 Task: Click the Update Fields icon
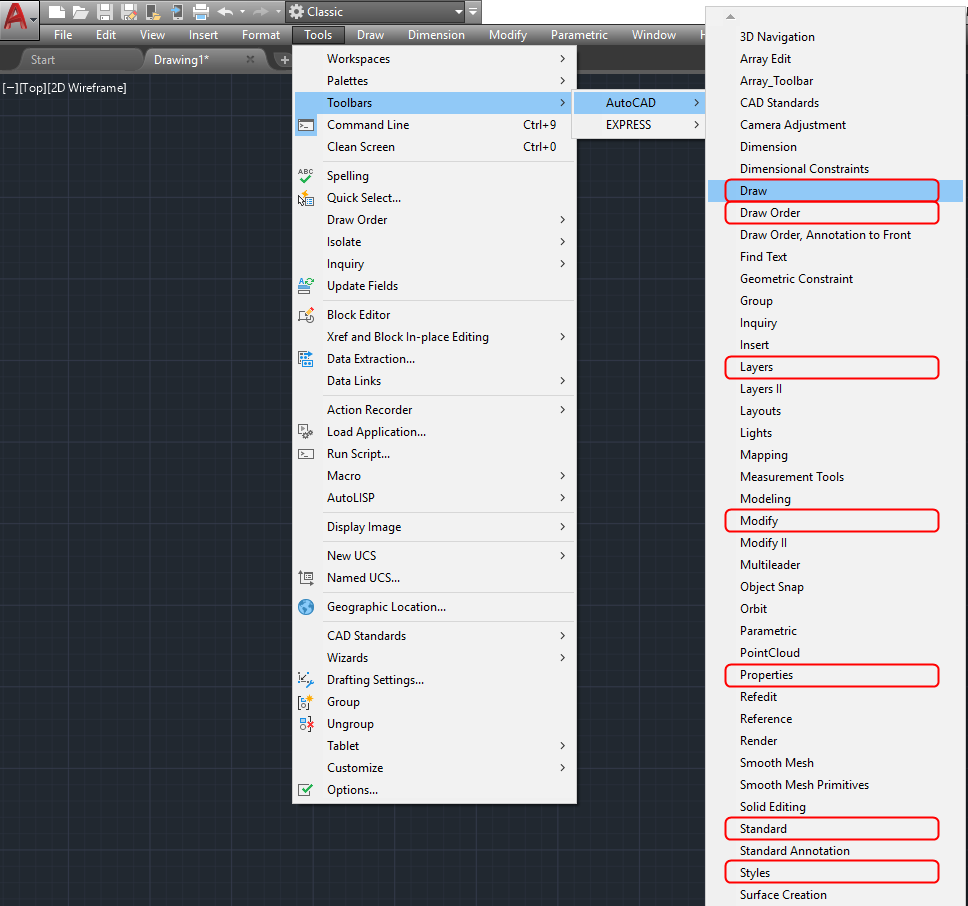(x=306, y=286)
